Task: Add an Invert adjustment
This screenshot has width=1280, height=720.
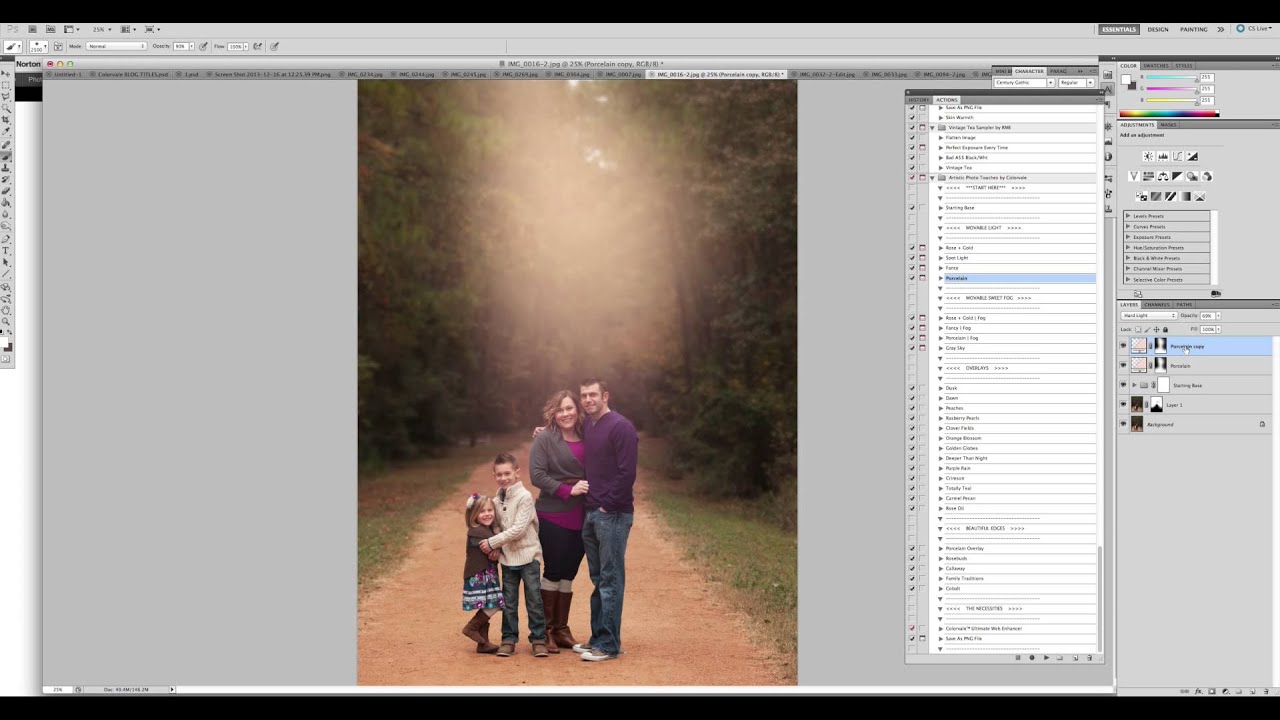Action: point(1143,197)
